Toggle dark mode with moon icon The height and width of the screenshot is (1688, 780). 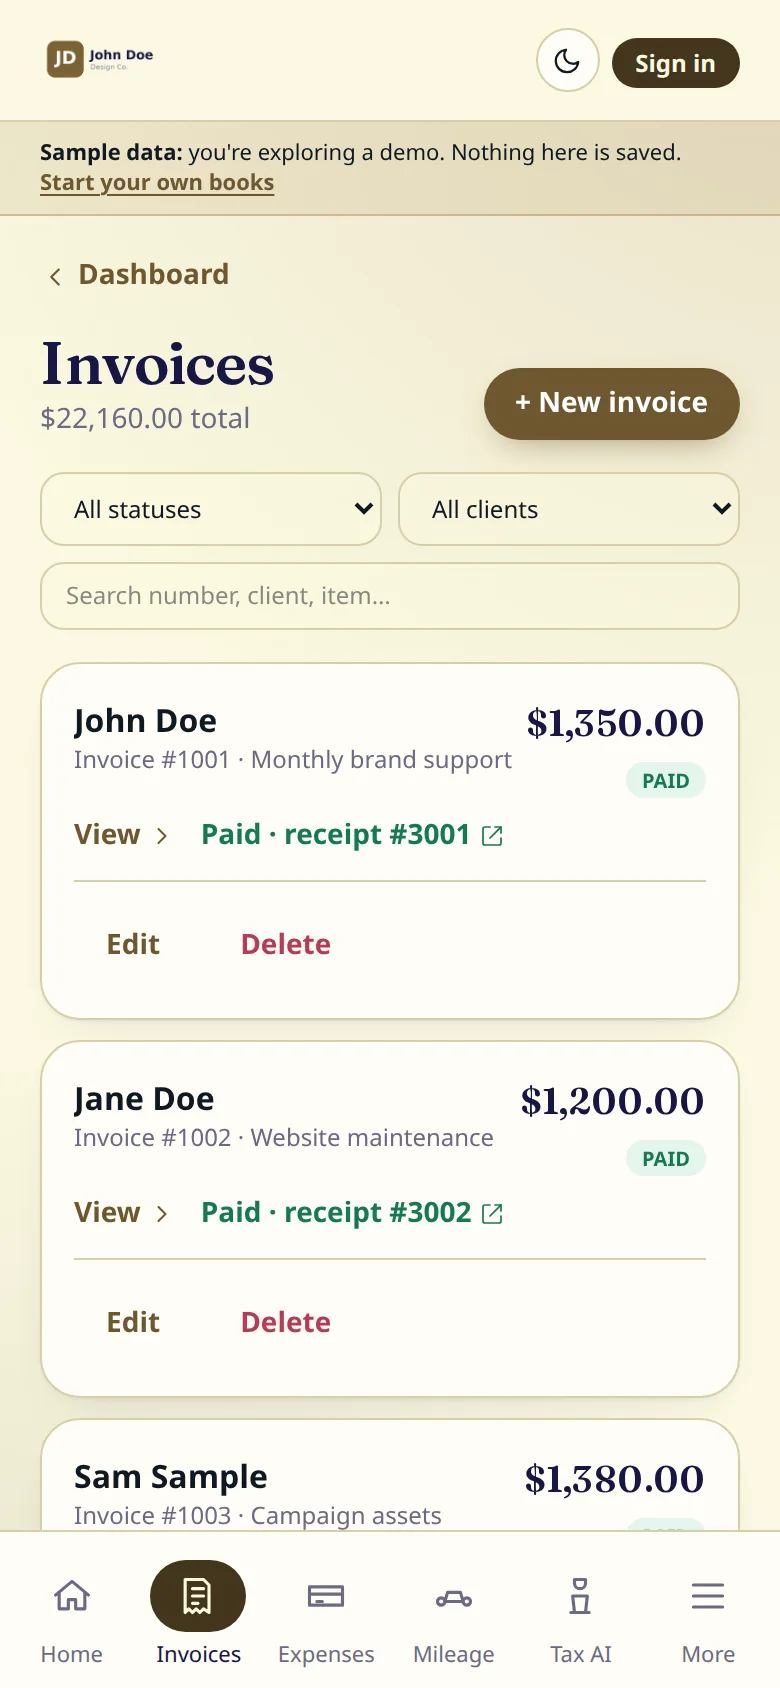click(567, 61)
